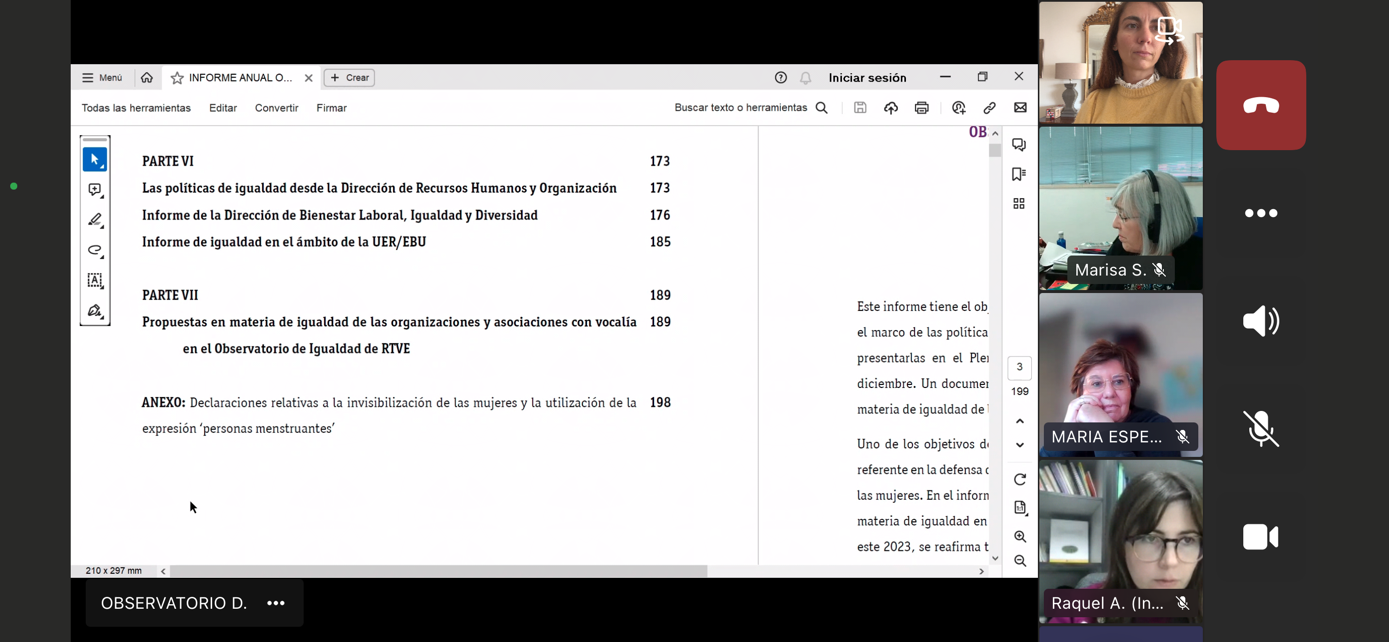Click the screen-share icon on top video tile

pos(1169,30)
